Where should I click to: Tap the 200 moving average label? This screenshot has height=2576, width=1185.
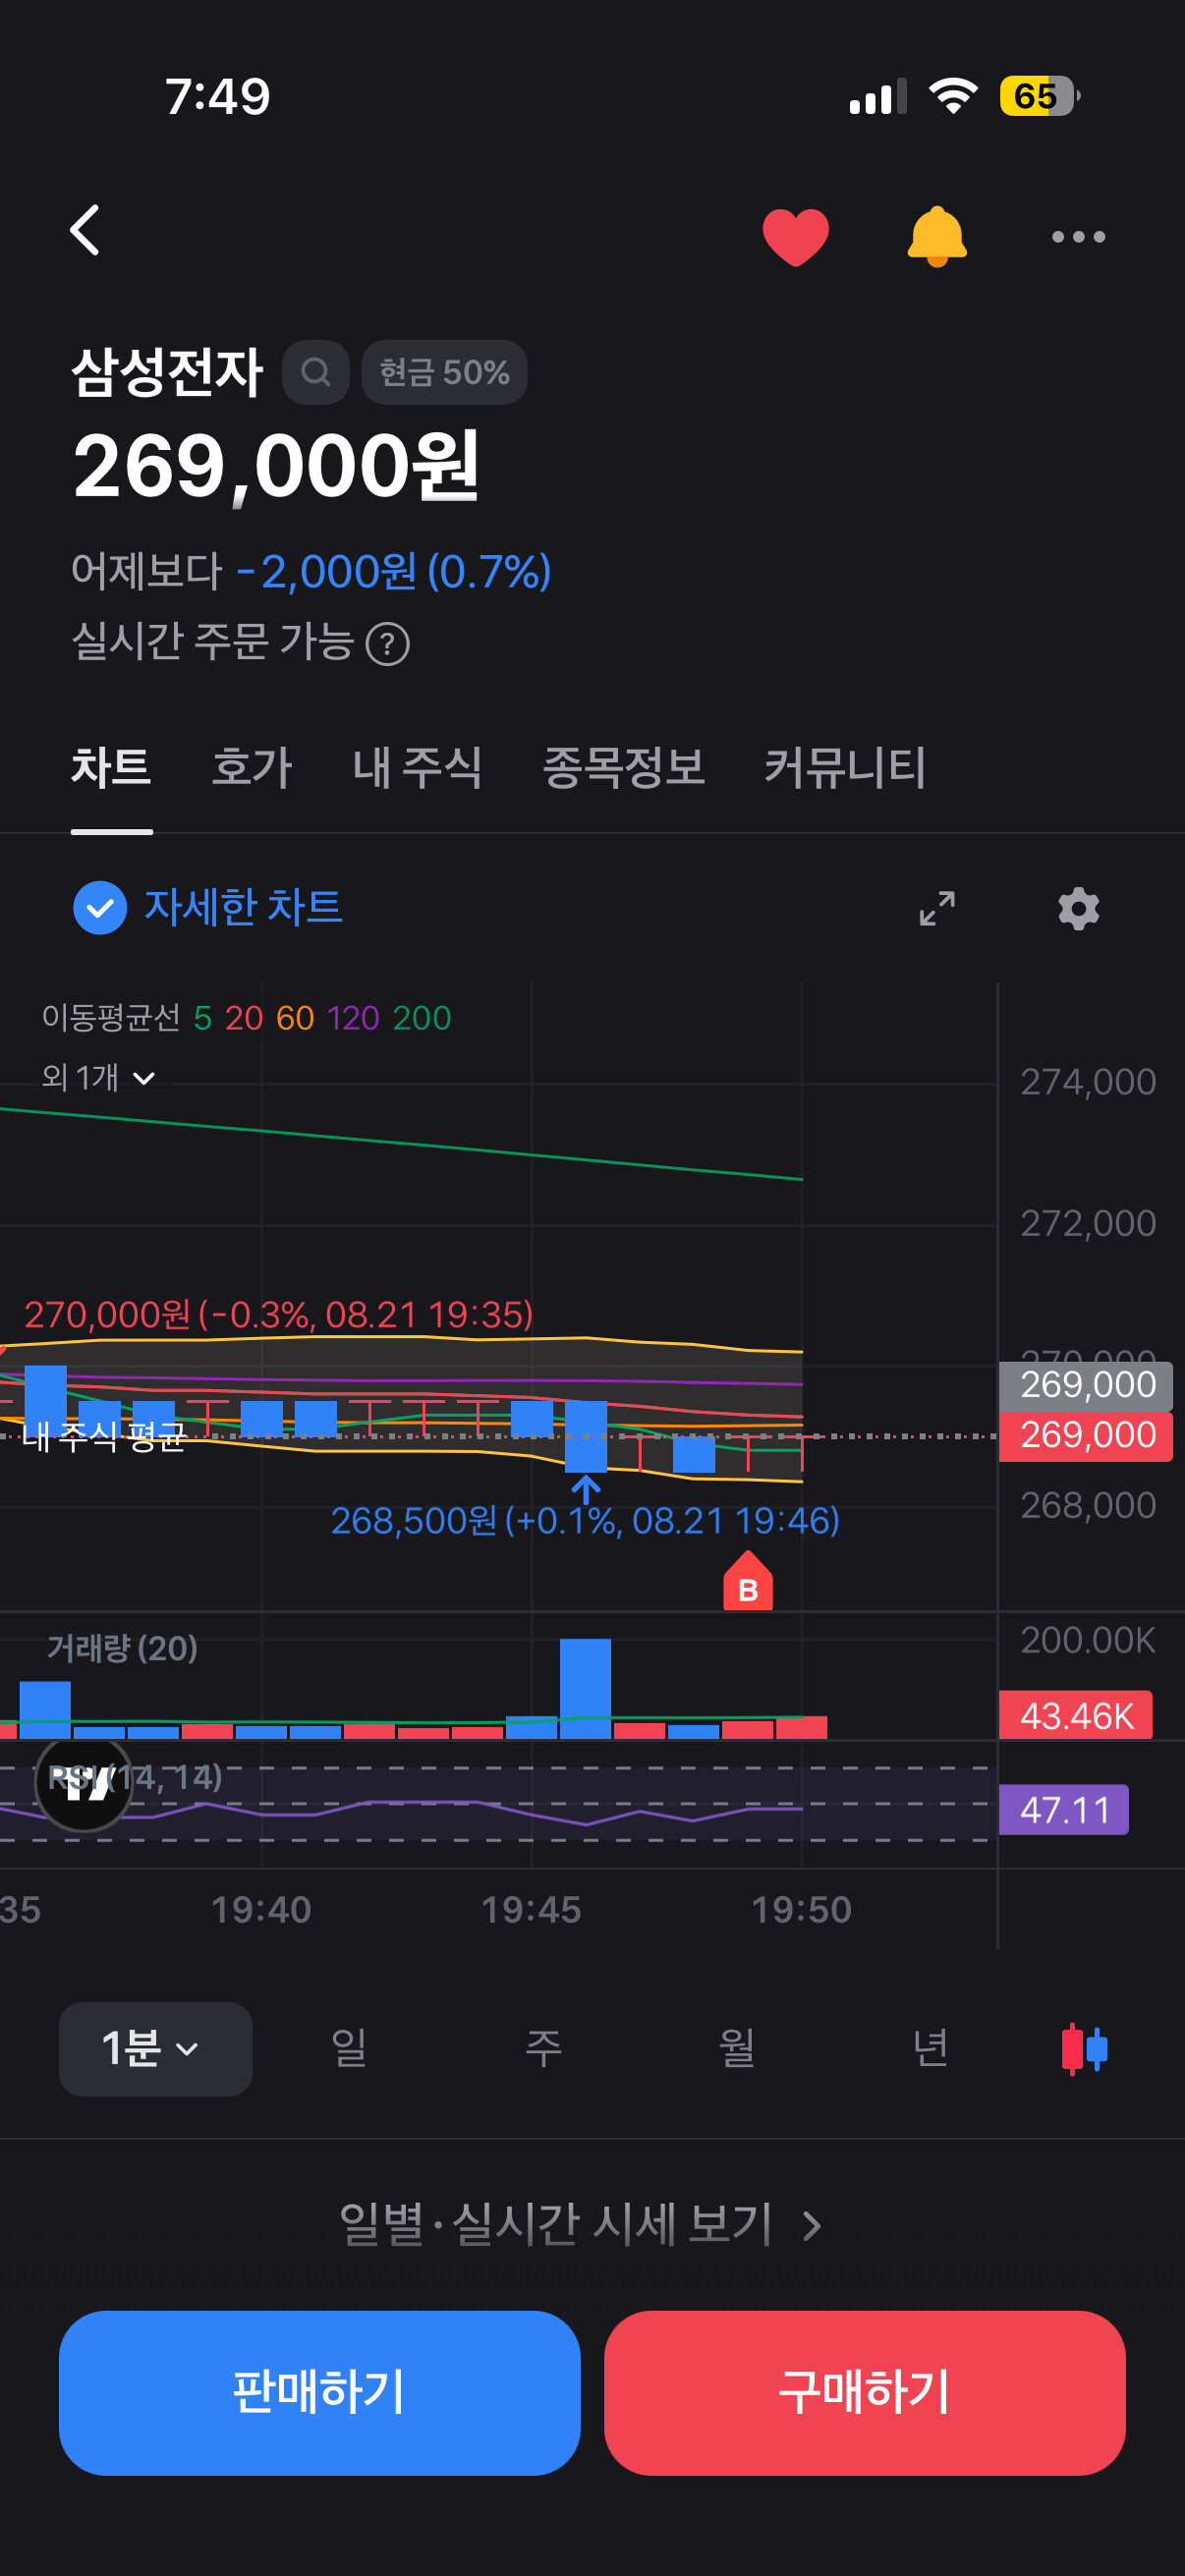(422, 1018)
